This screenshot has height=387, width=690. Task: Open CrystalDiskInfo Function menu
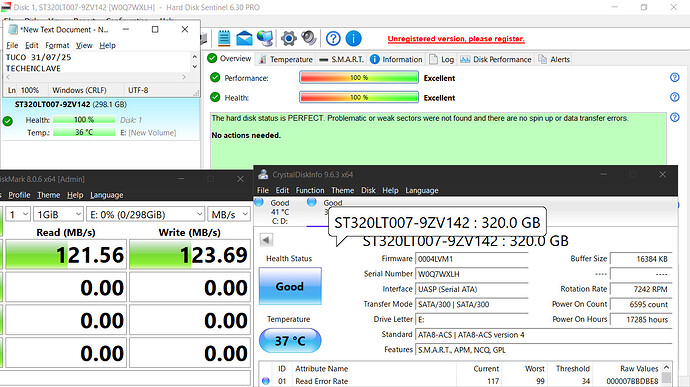point(310,190)
